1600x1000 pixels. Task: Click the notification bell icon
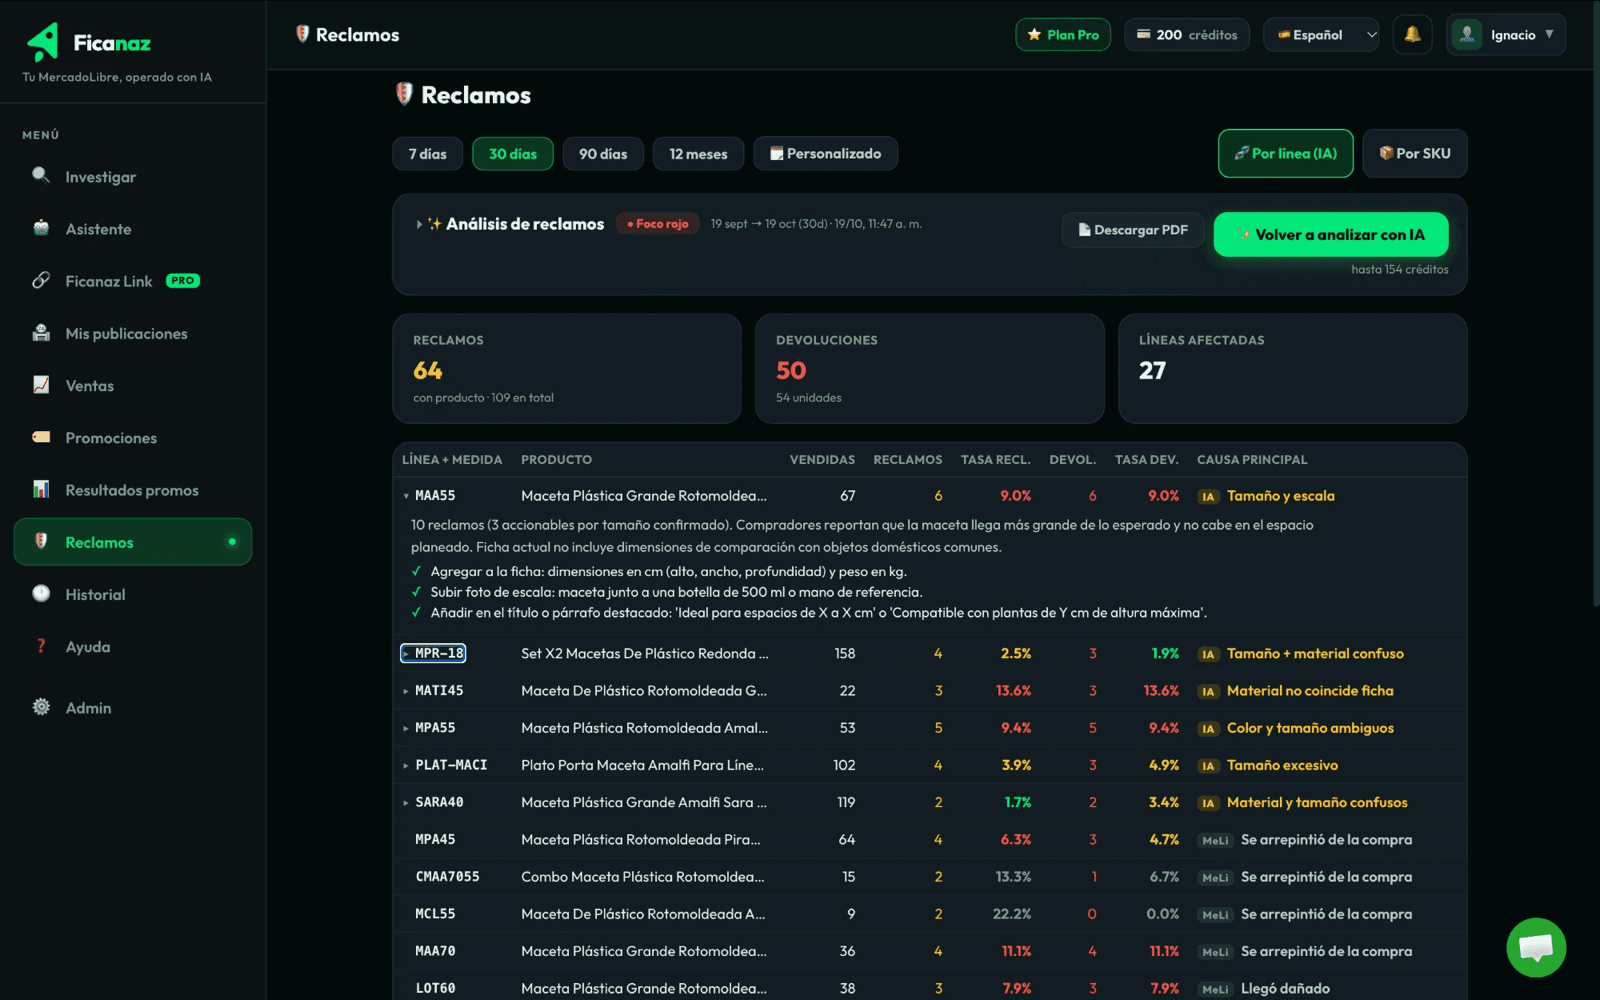1412,35
